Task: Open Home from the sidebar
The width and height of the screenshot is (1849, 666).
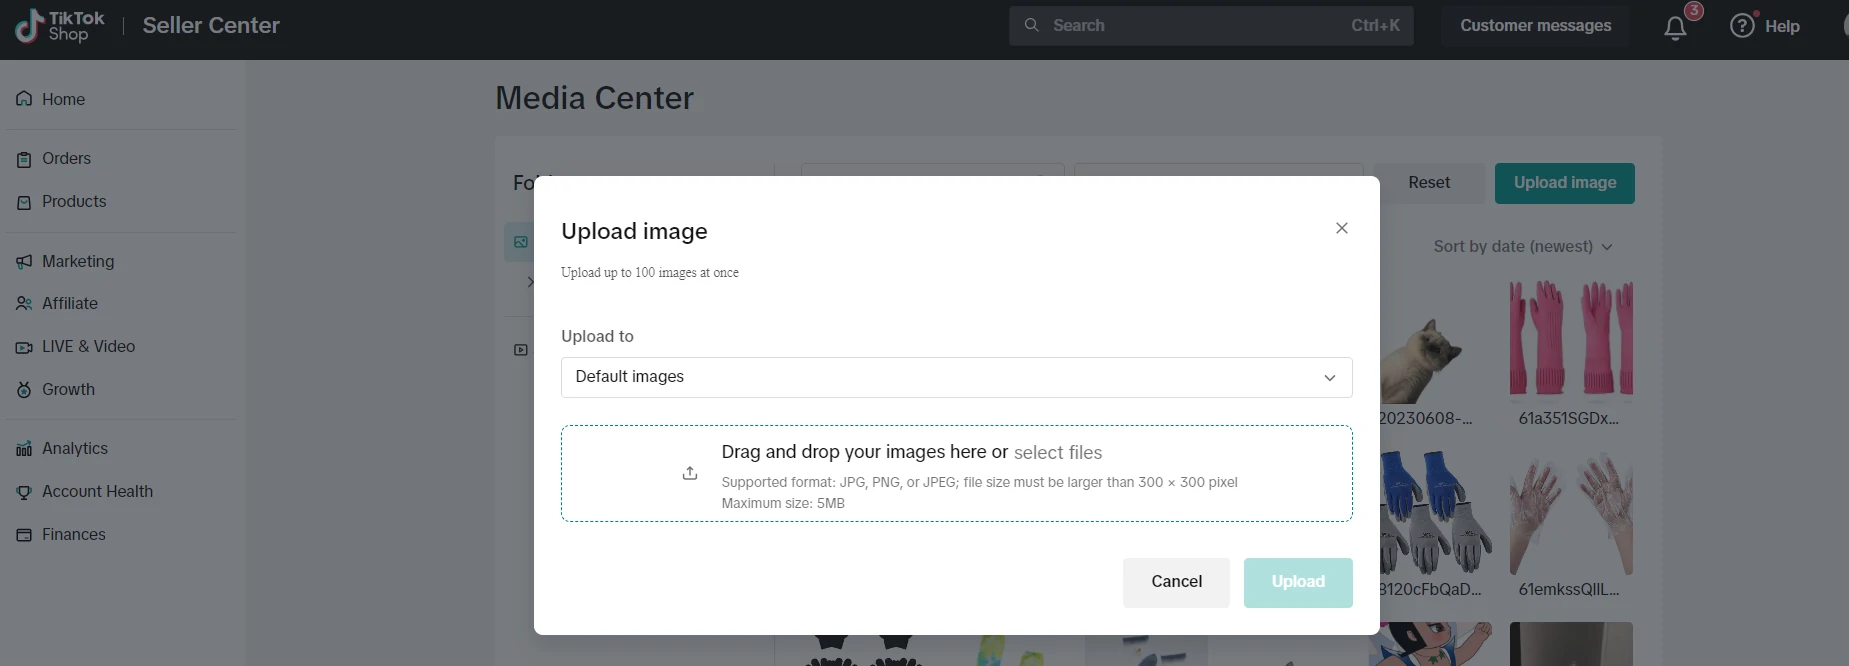Action: click(63, 99)
